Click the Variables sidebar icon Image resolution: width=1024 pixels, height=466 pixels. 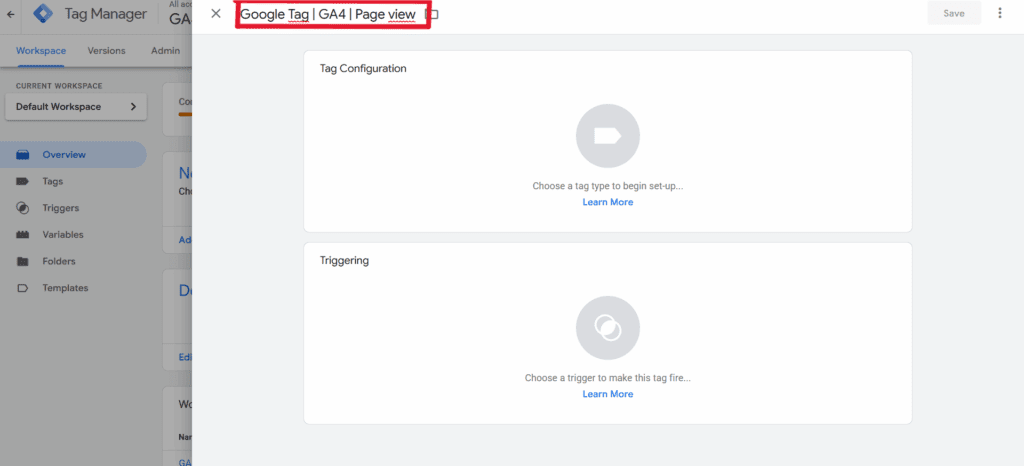point(22,235)
